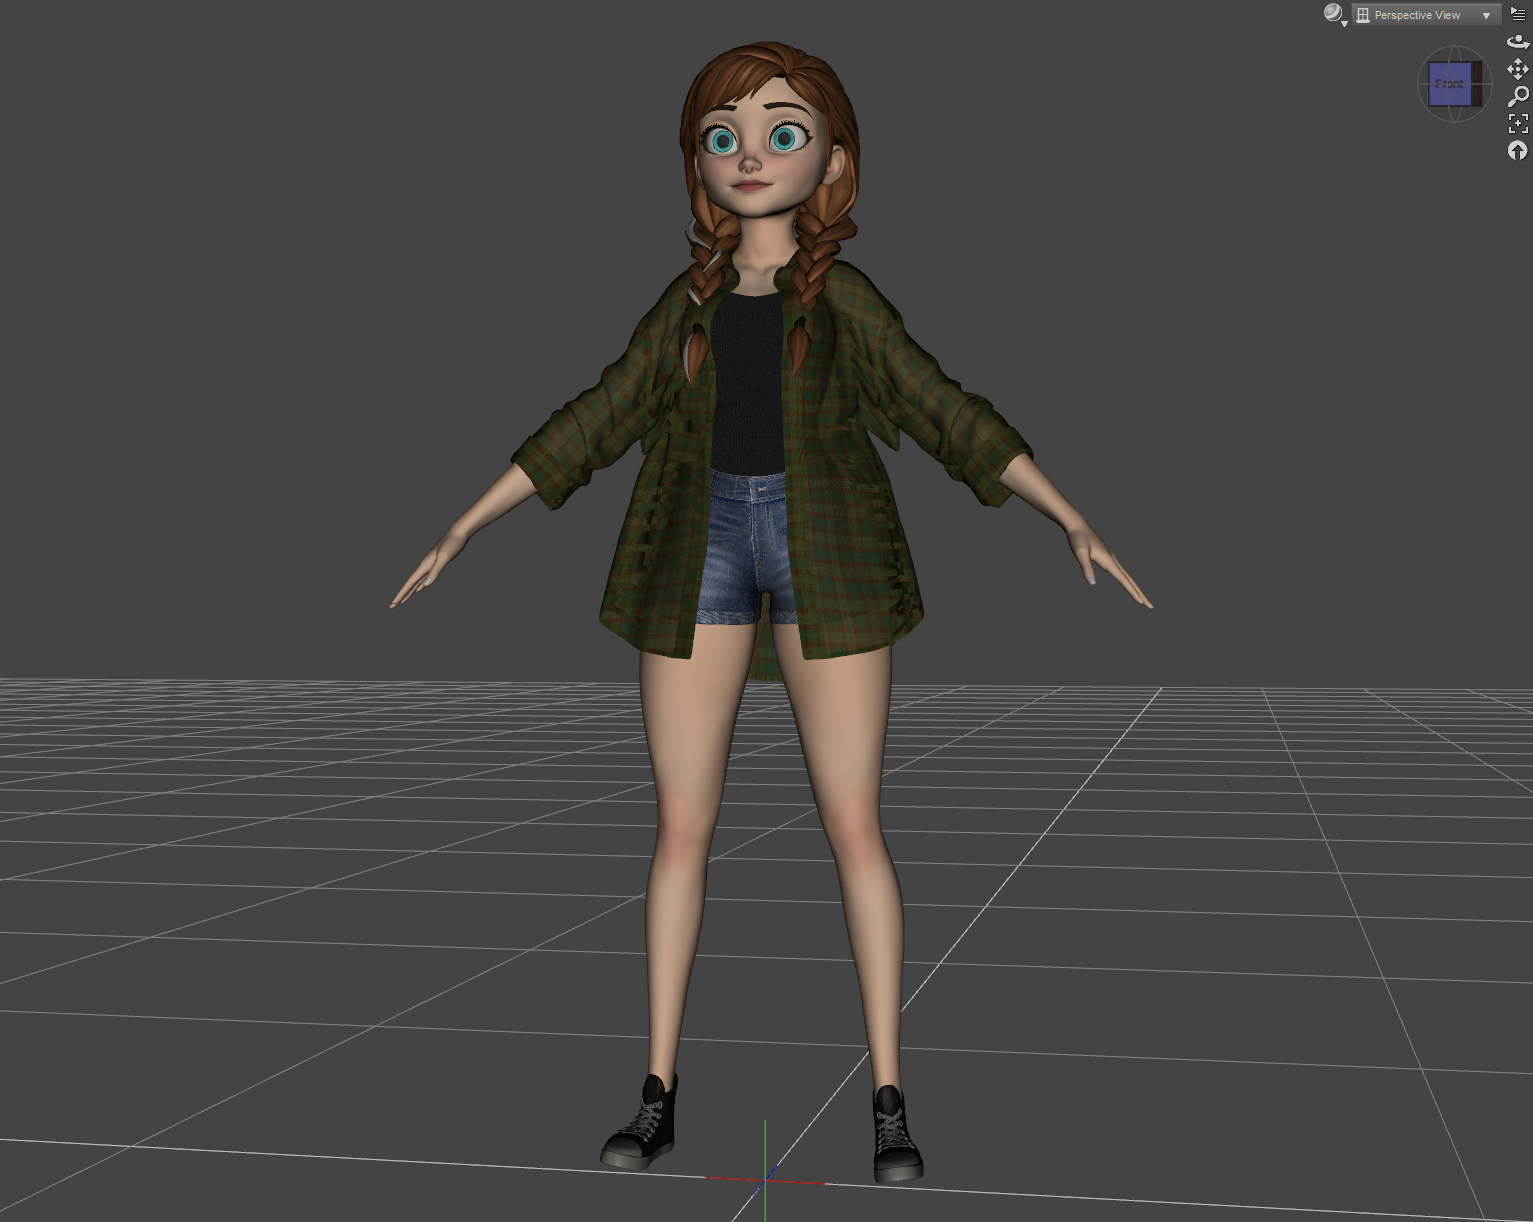
Task: Click the frame selection icon
Action: pyautogui.click(x=1518, y=123)
